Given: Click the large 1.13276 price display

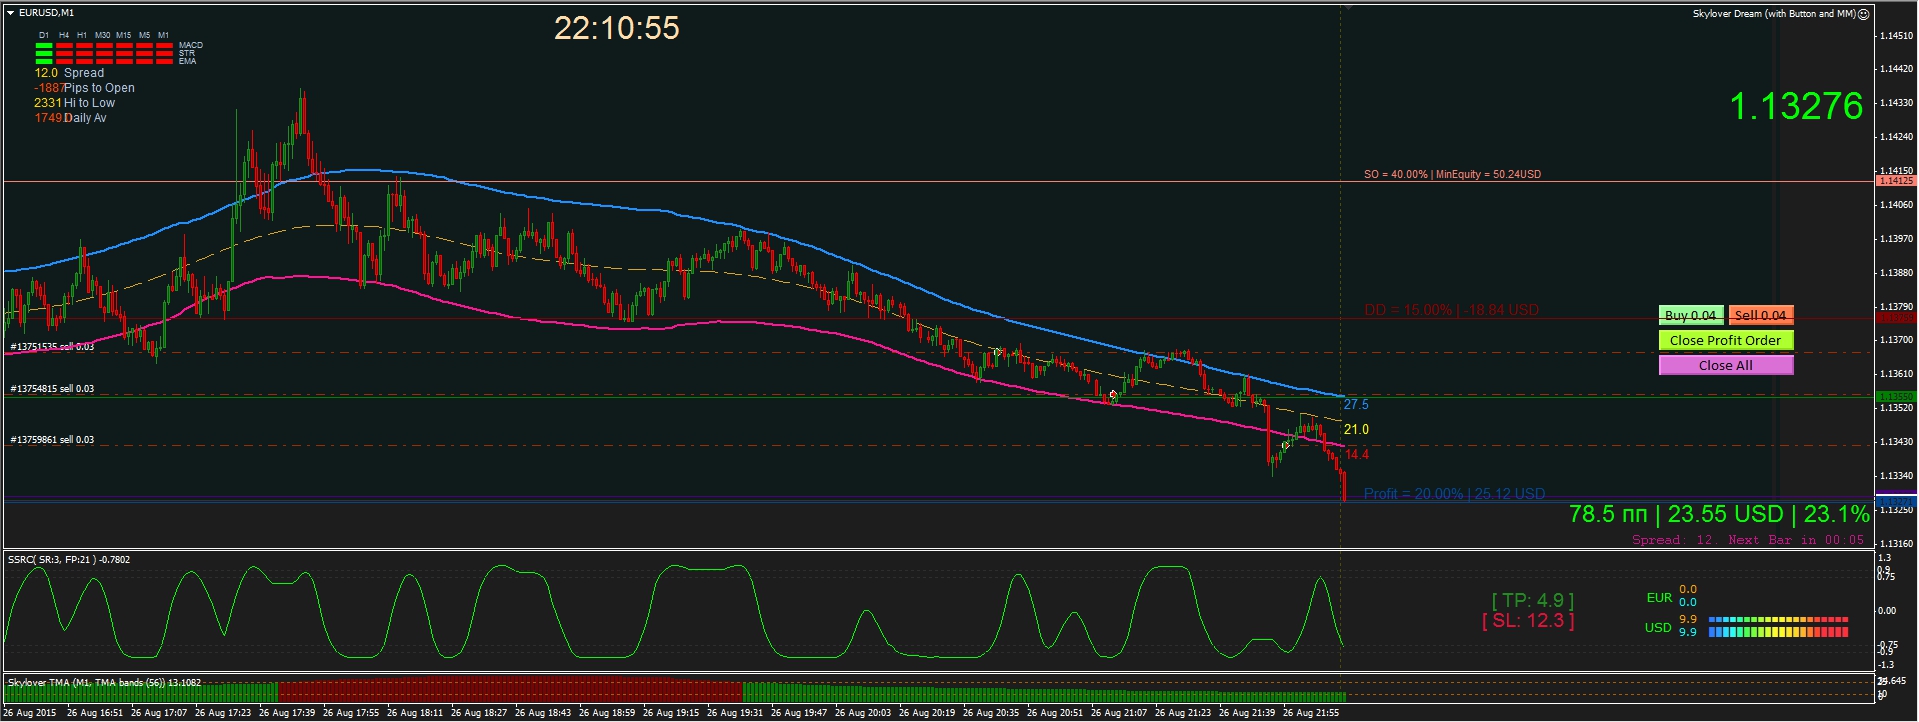Looking at the screenshot, I should [1796, 106].
